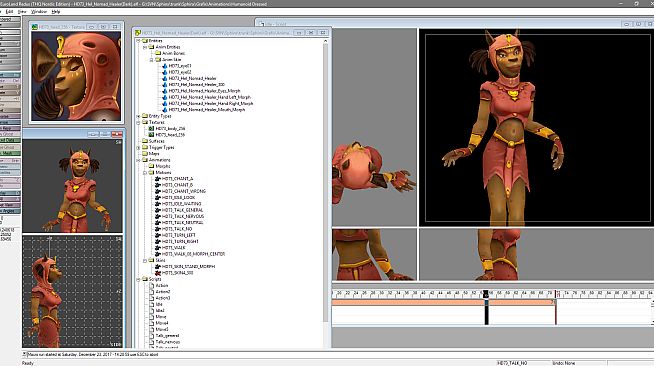Select HD73_TALK_GENERAL motion icon
654x366 pixels.
pos(158,210)
